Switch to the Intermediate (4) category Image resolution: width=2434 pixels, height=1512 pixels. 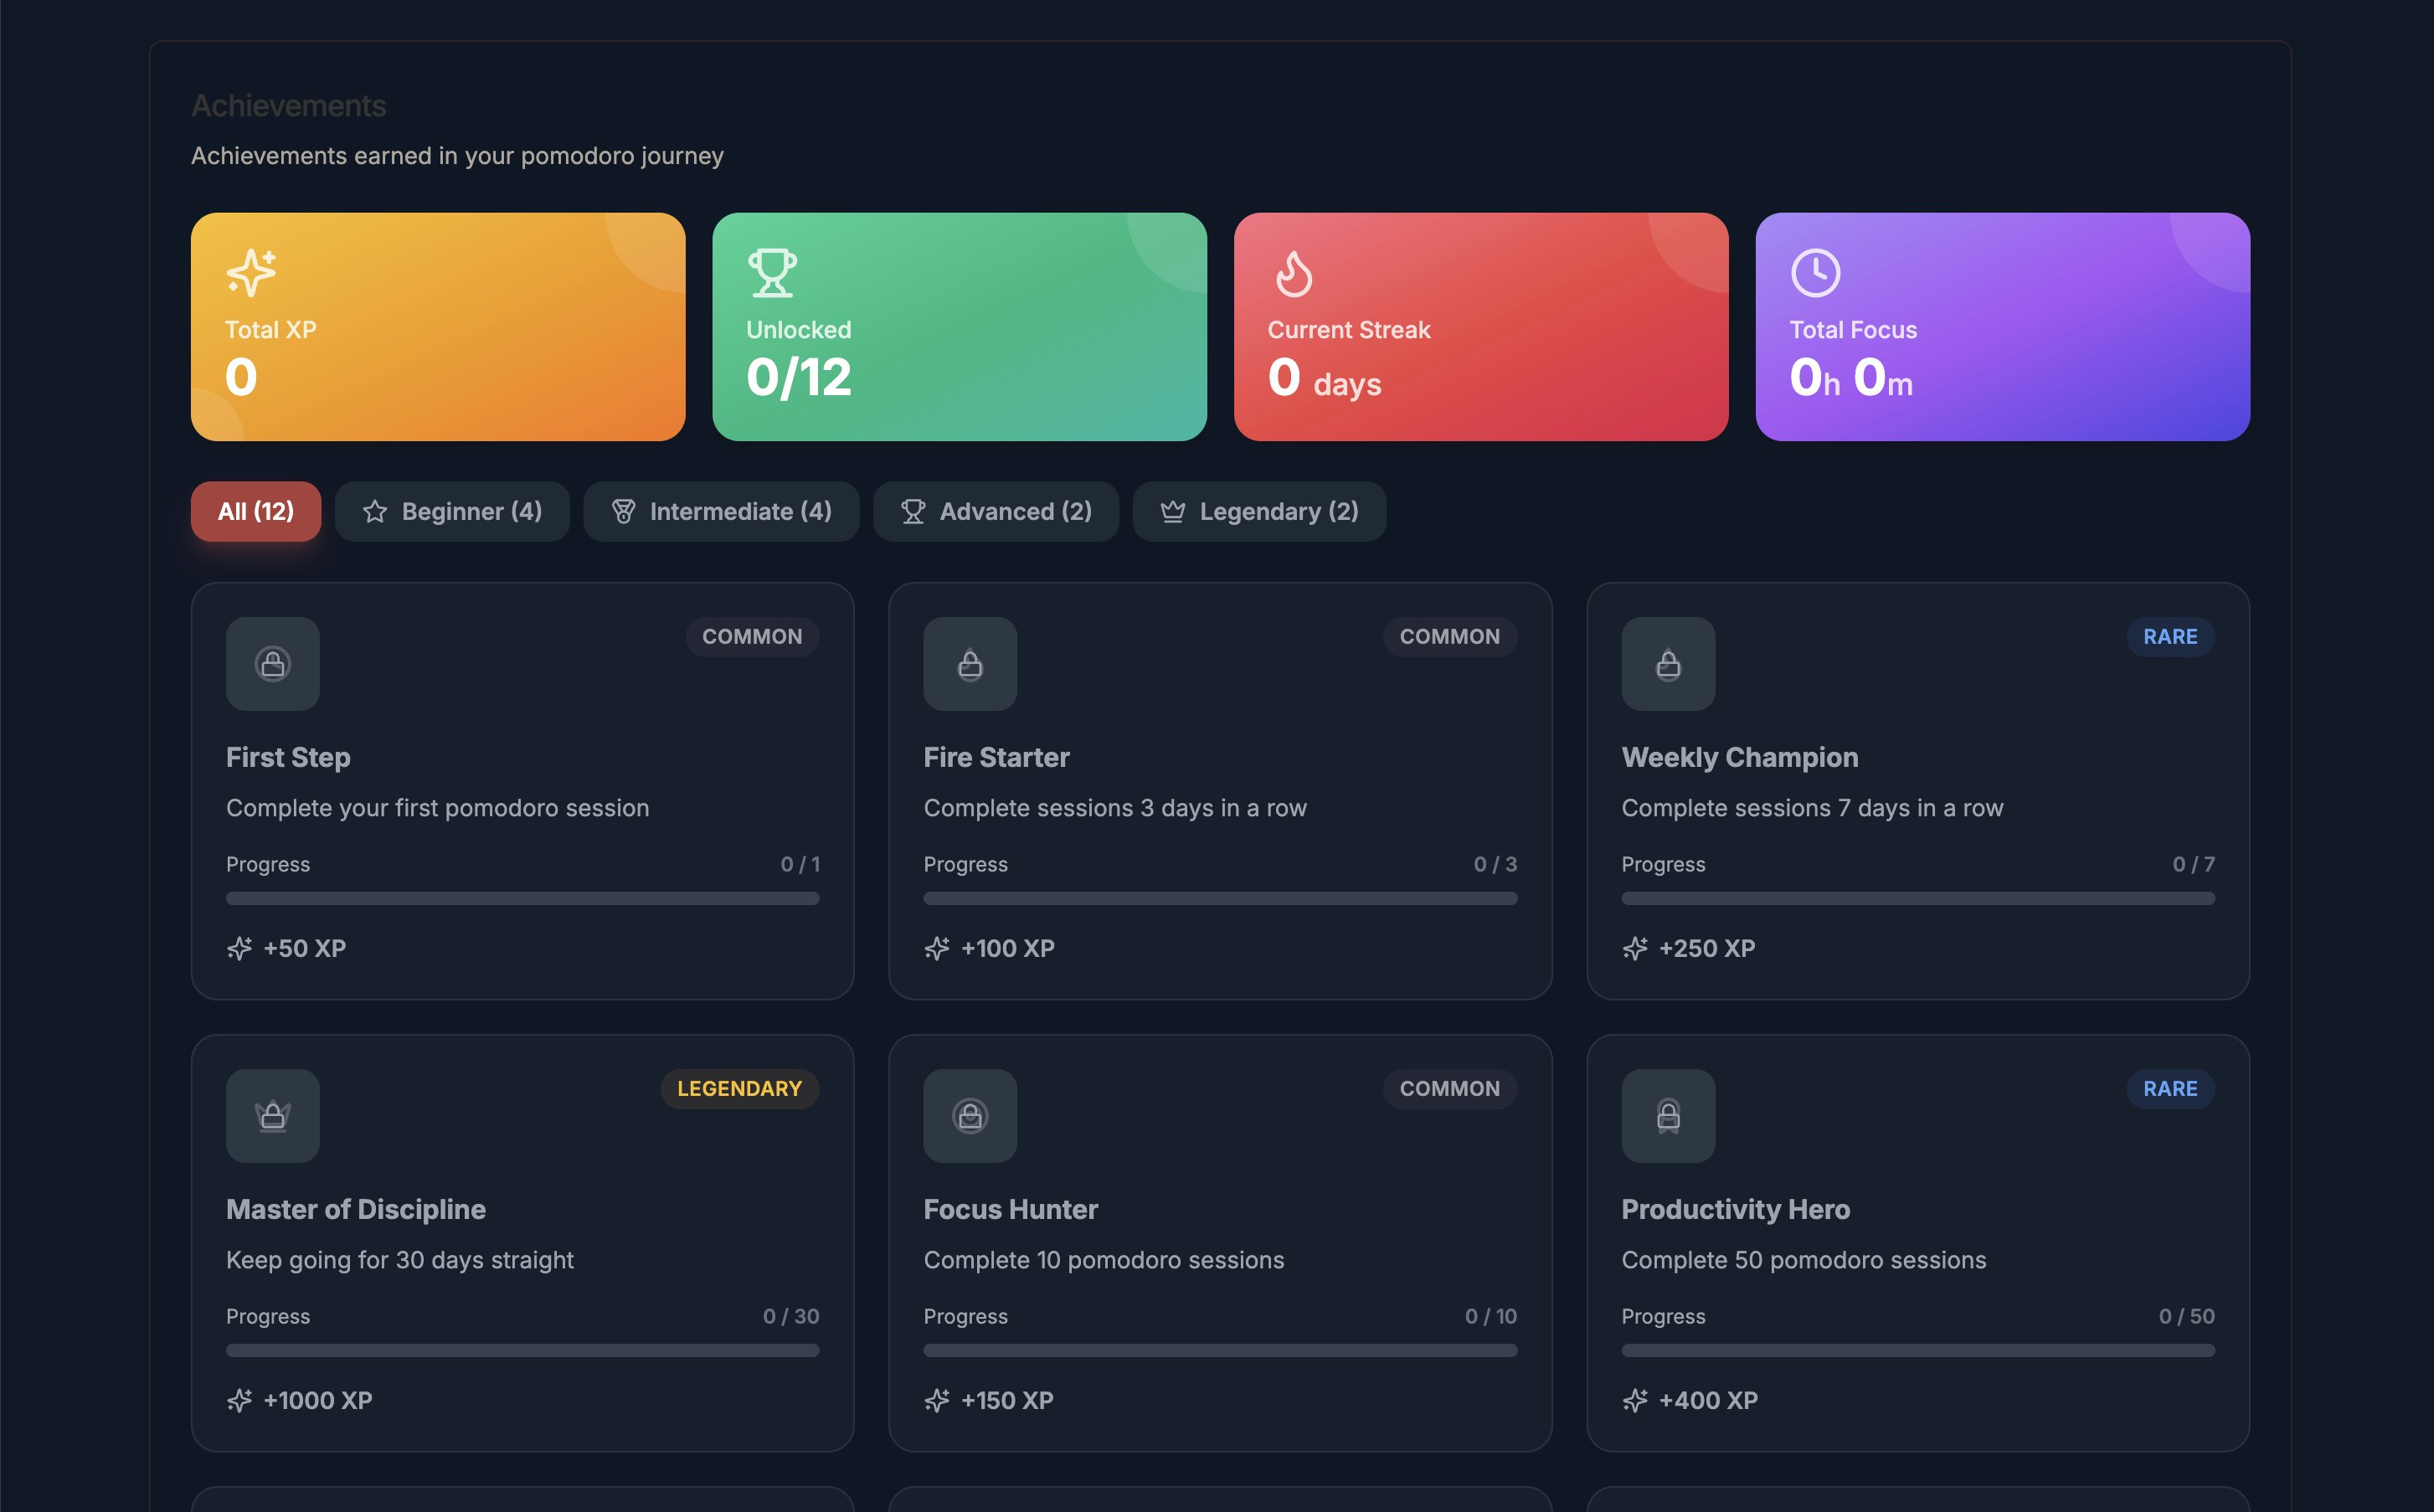pyautogui.click(x=721, y=511)
